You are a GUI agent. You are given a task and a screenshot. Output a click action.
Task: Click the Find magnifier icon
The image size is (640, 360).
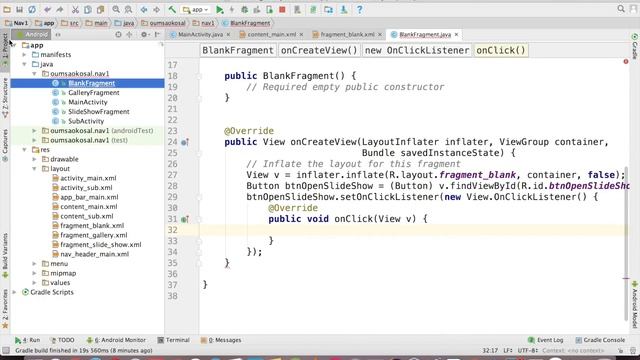coord(116,9)
